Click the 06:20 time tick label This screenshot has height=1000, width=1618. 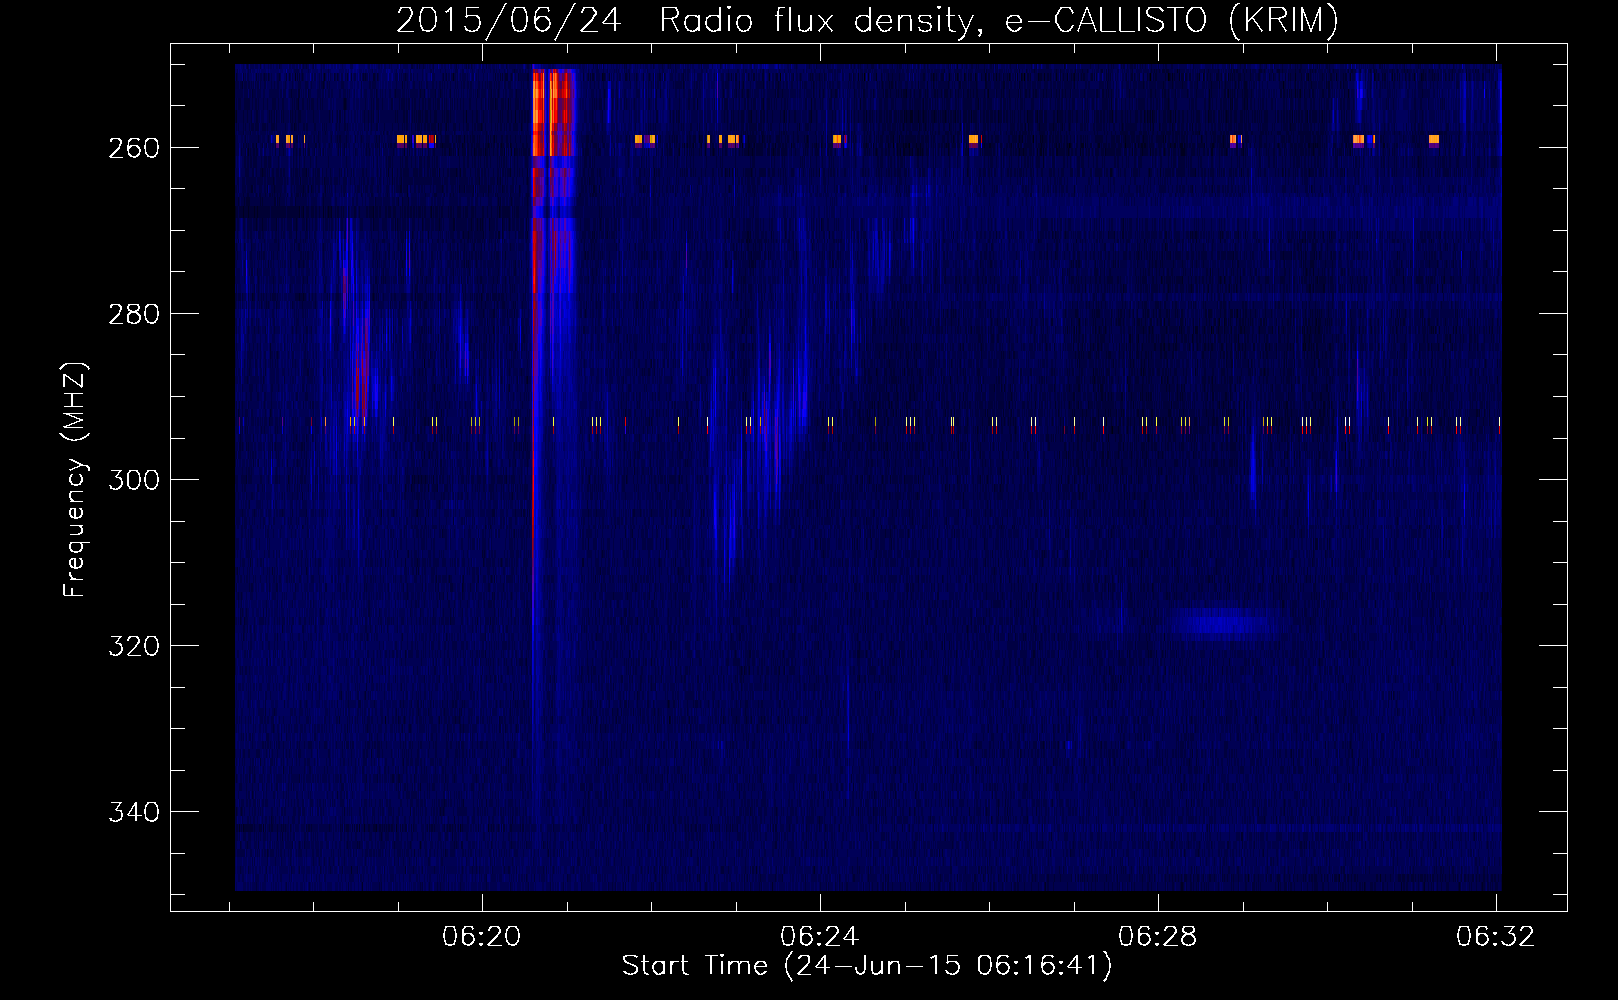(482, 937)
